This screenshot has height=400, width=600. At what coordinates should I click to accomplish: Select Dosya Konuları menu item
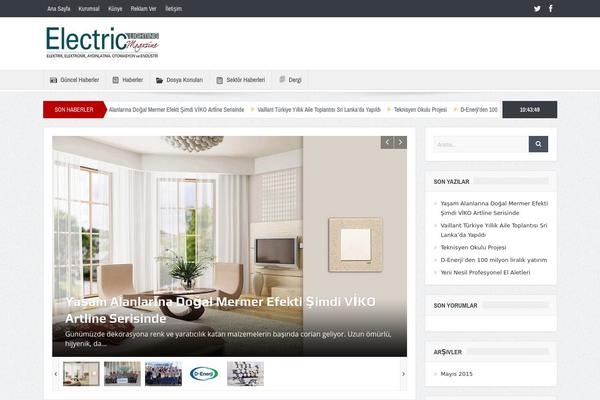tap(179, 80)
